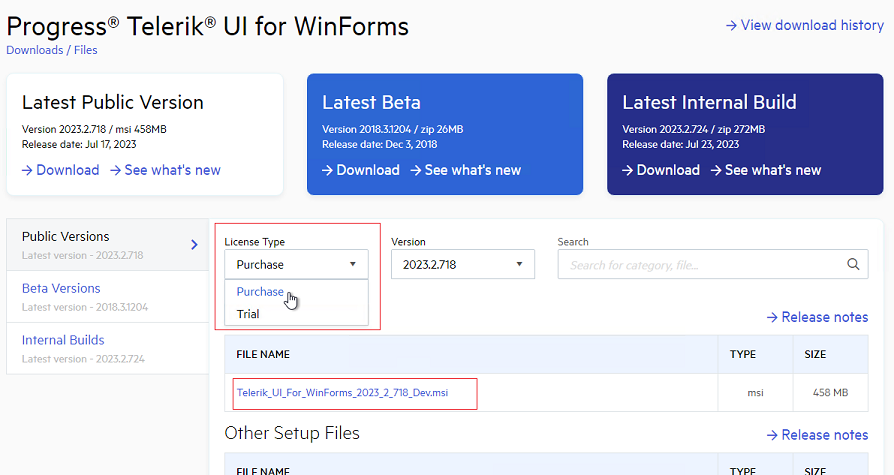Choose Purchase in the License Type list
Image resolution: width=894 pixels, height=475 pixels.
pyautogui.click(x=260, y=291)
